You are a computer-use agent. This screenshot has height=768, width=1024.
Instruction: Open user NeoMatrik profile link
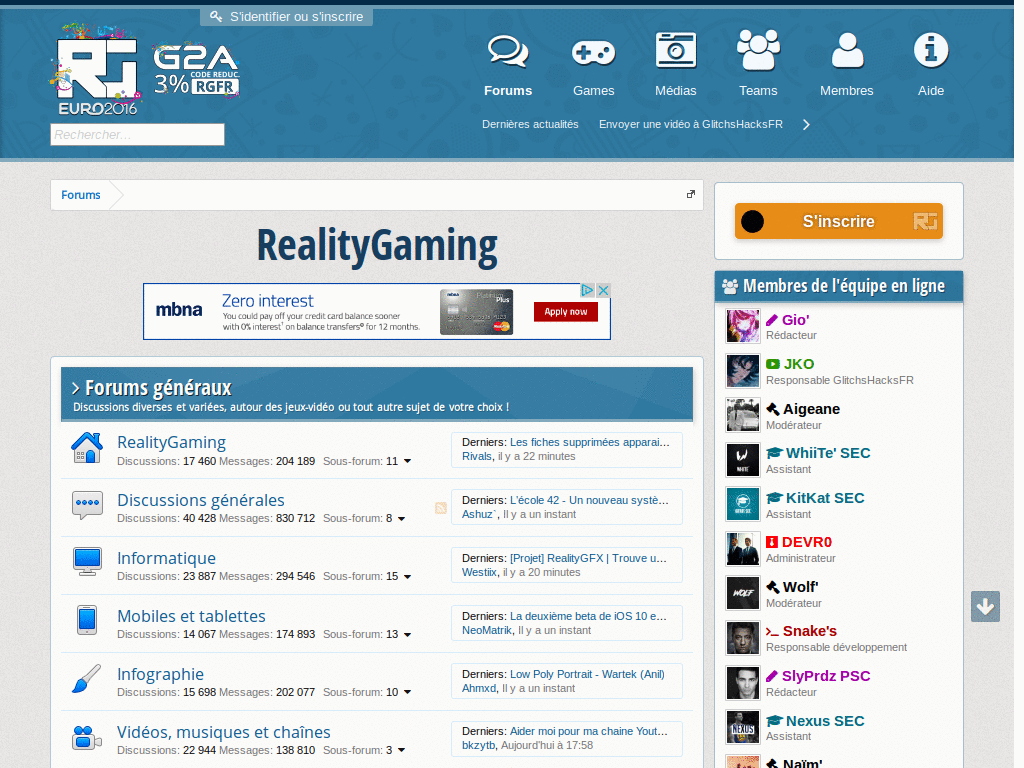(487, 630)
